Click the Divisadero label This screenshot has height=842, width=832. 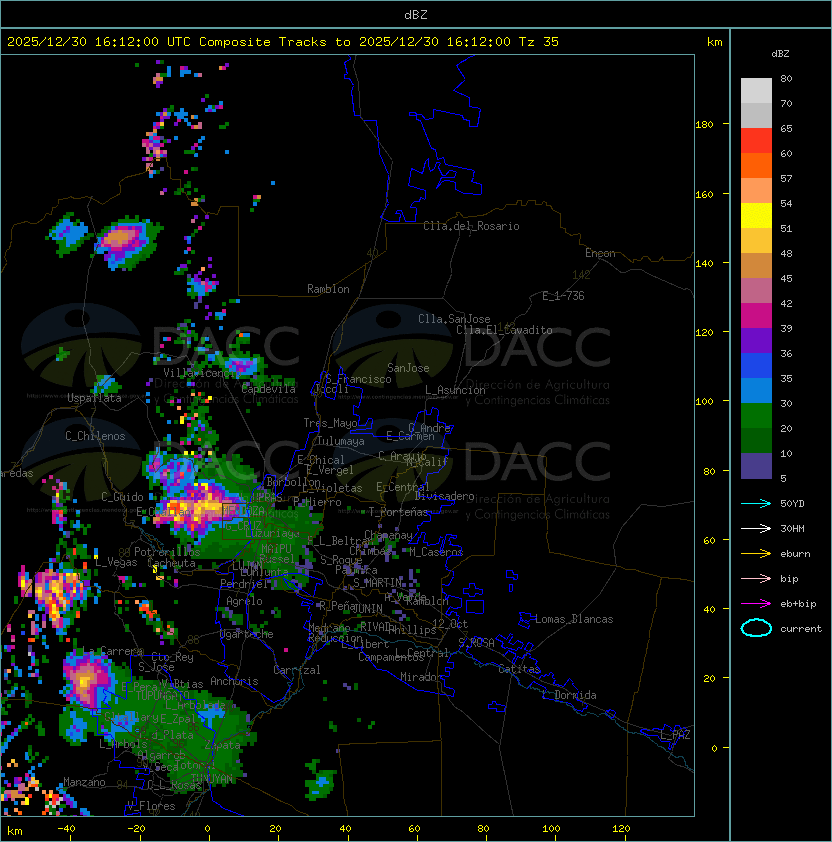click(x=445, y=496)
